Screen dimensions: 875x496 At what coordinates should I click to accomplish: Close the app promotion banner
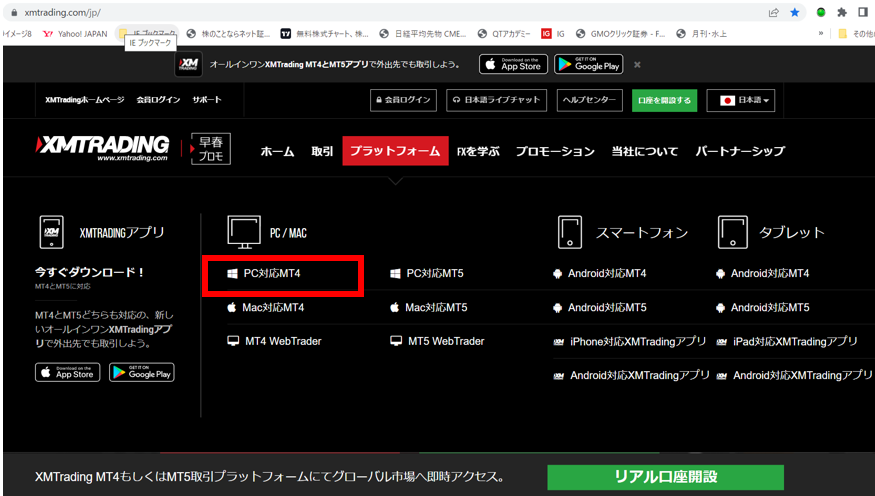coord(637,65)
